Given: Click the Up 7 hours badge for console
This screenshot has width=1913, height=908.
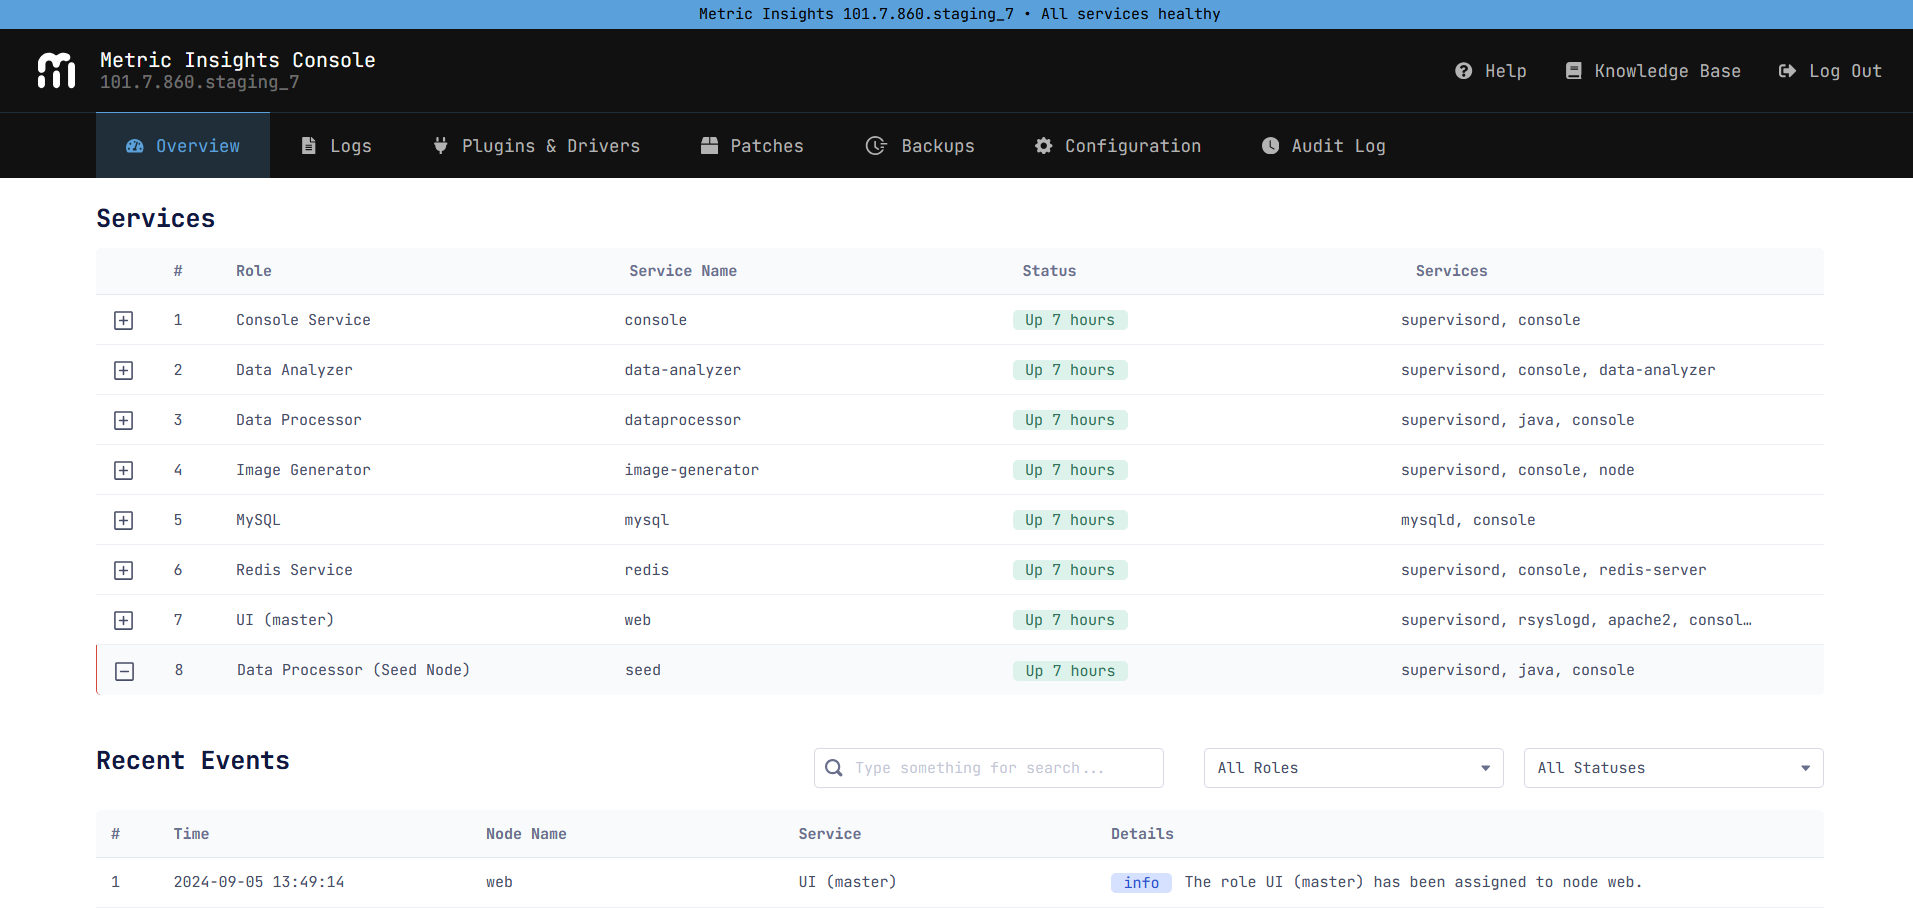Looking at the screenshot, I should (x=1070, y=320).
